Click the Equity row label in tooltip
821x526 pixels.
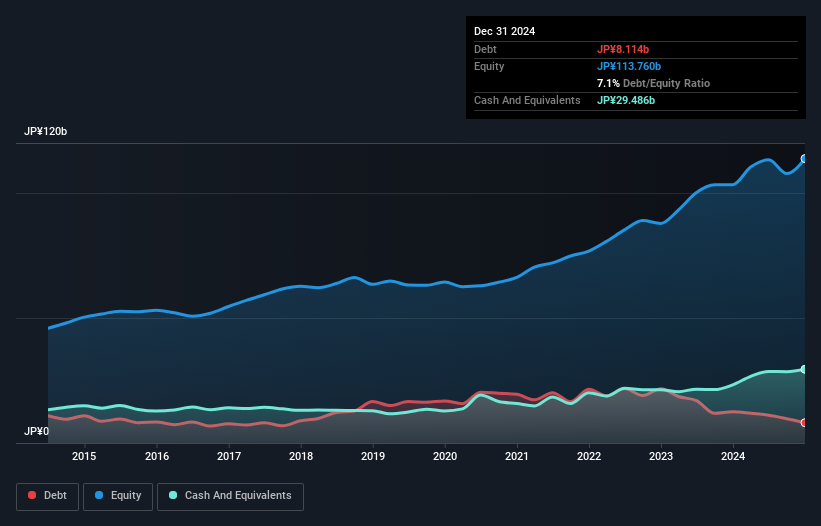click(489, 66)
